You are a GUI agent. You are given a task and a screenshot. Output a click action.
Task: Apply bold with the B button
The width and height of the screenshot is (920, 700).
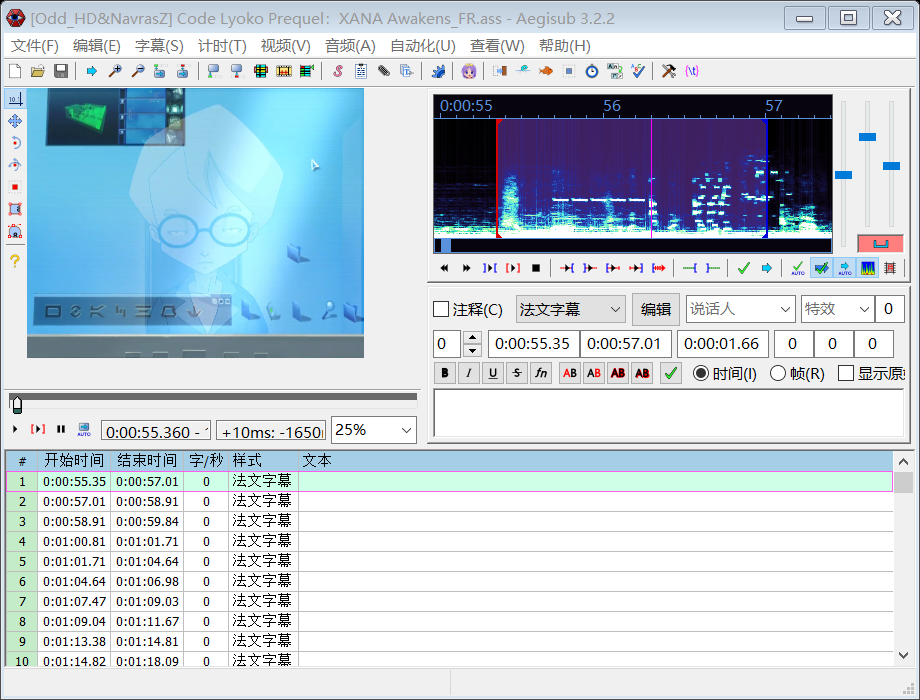[x=445, y=373]
